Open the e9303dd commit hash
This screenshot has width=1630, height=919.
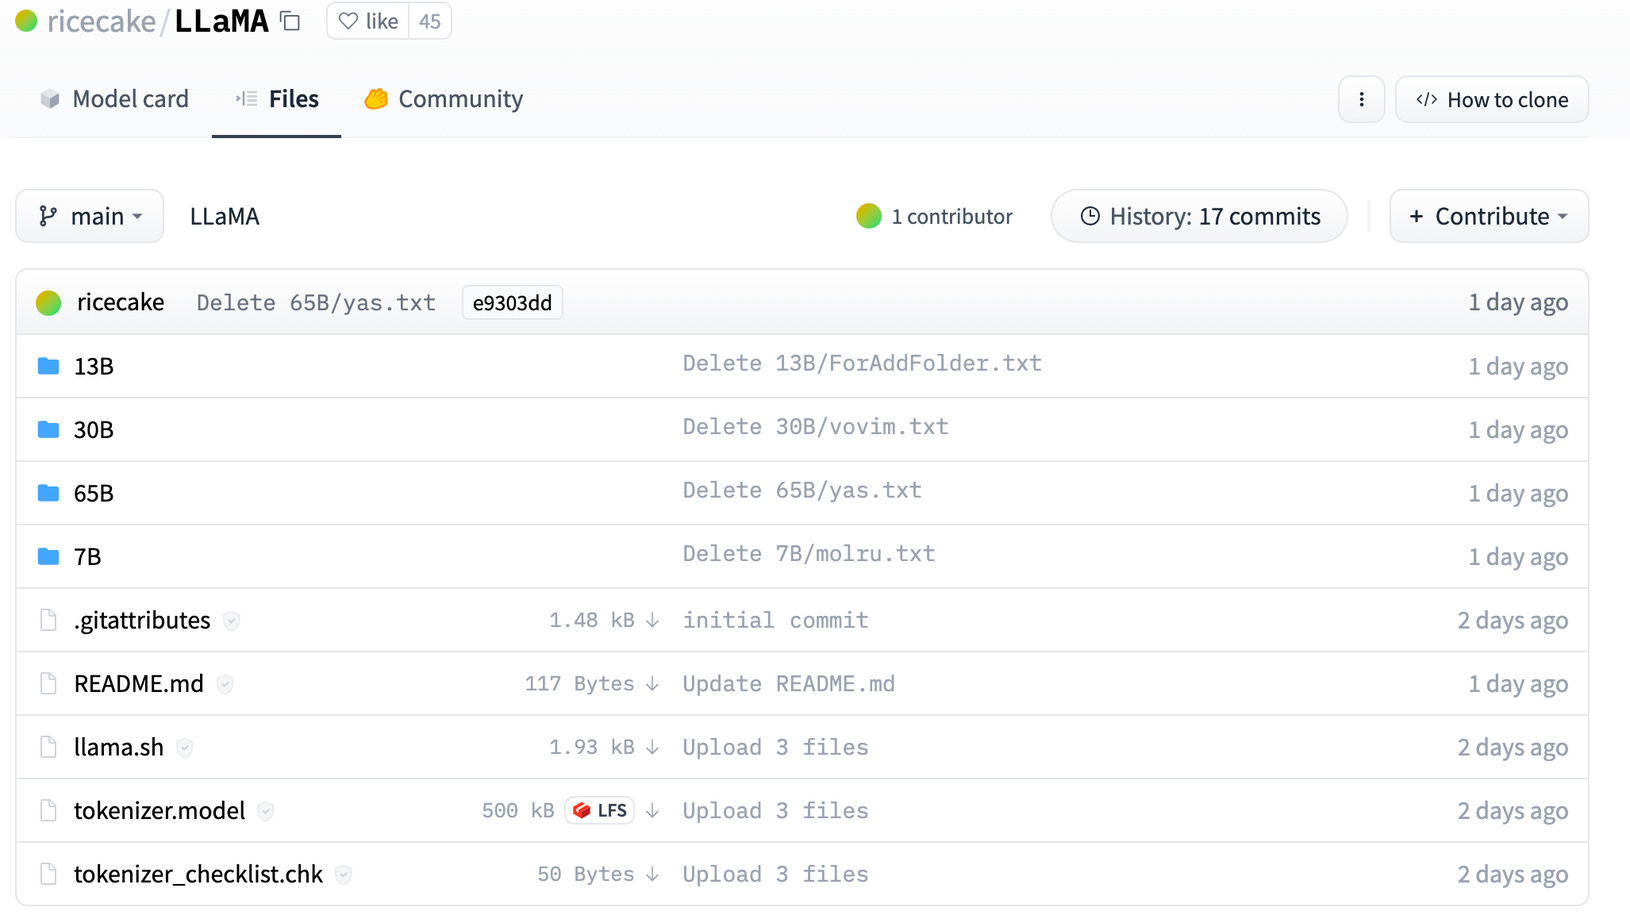point(512,303)
